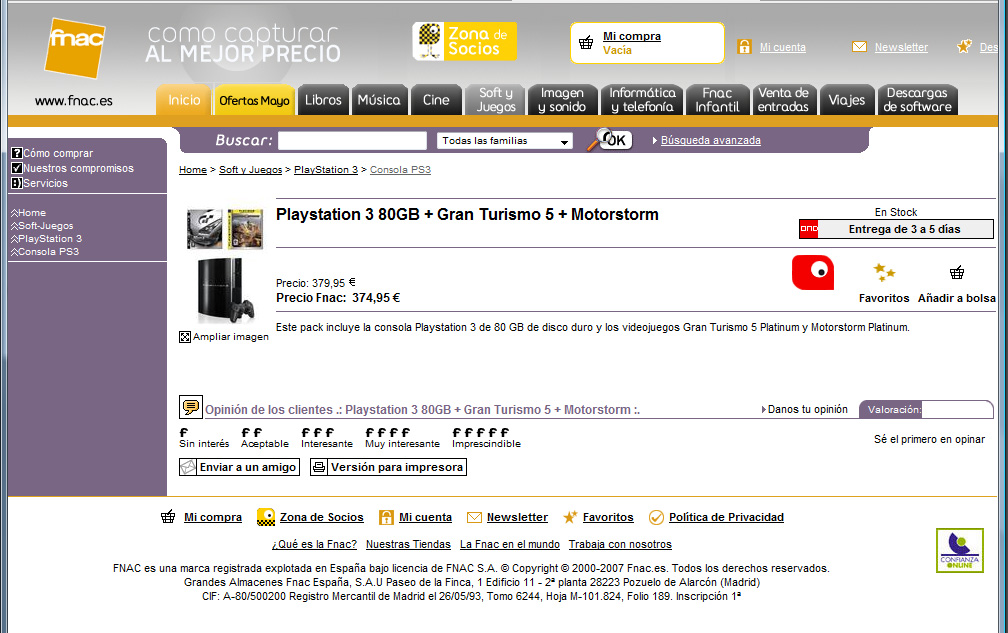
Task: Click the footer Zona de Socios yellow icon
Action: pos(266,517)
